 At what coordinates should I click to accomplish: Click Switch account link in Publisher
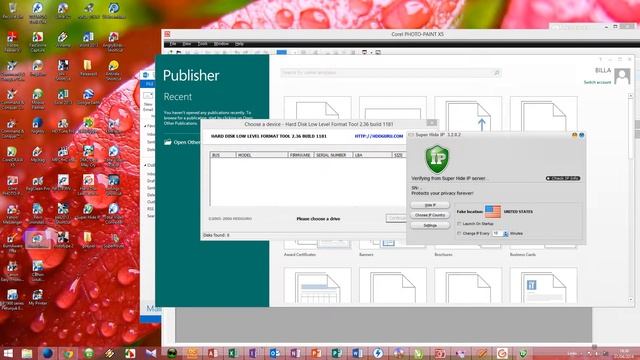point(597,82)
